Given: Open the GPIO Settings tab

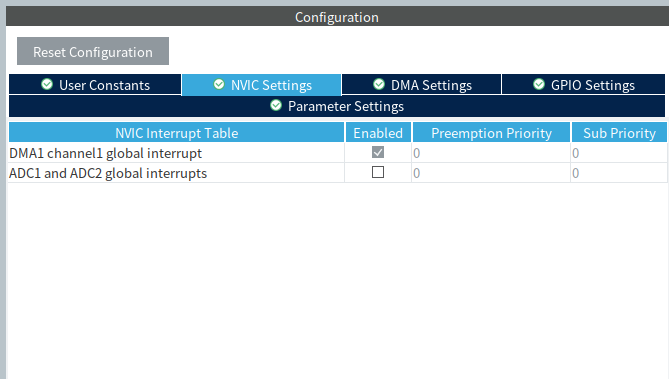Looking at the screenshot, I should point(583,85).
